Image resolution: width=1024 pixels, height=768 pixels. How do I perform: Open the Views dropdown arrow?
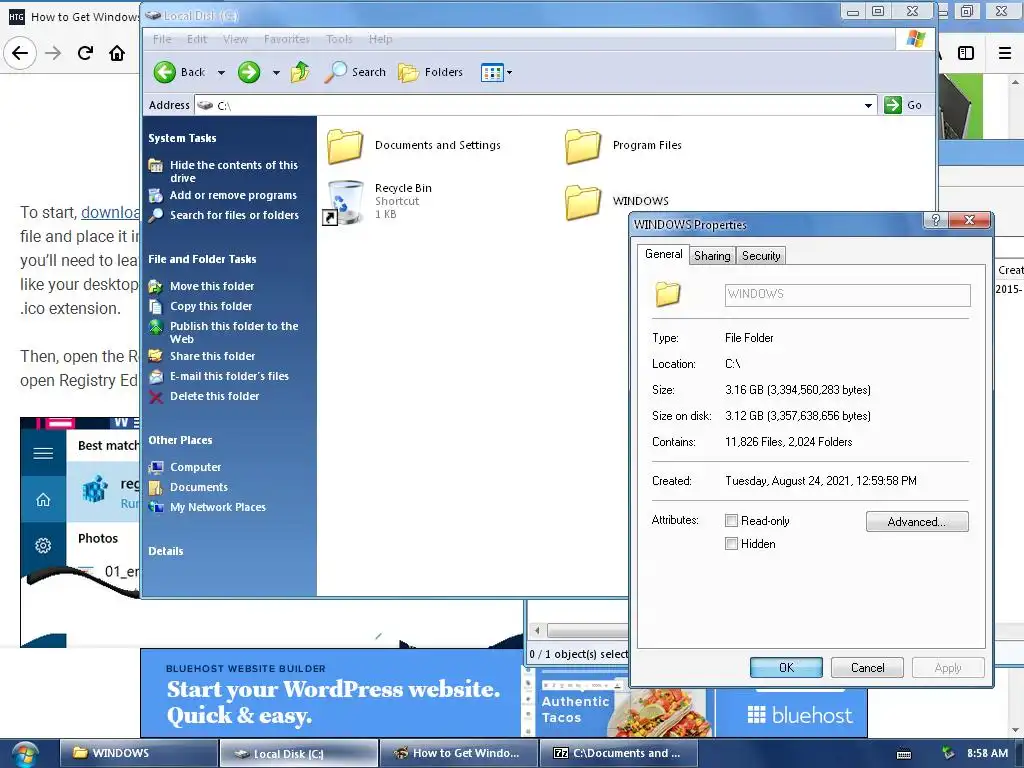[509, 72]
